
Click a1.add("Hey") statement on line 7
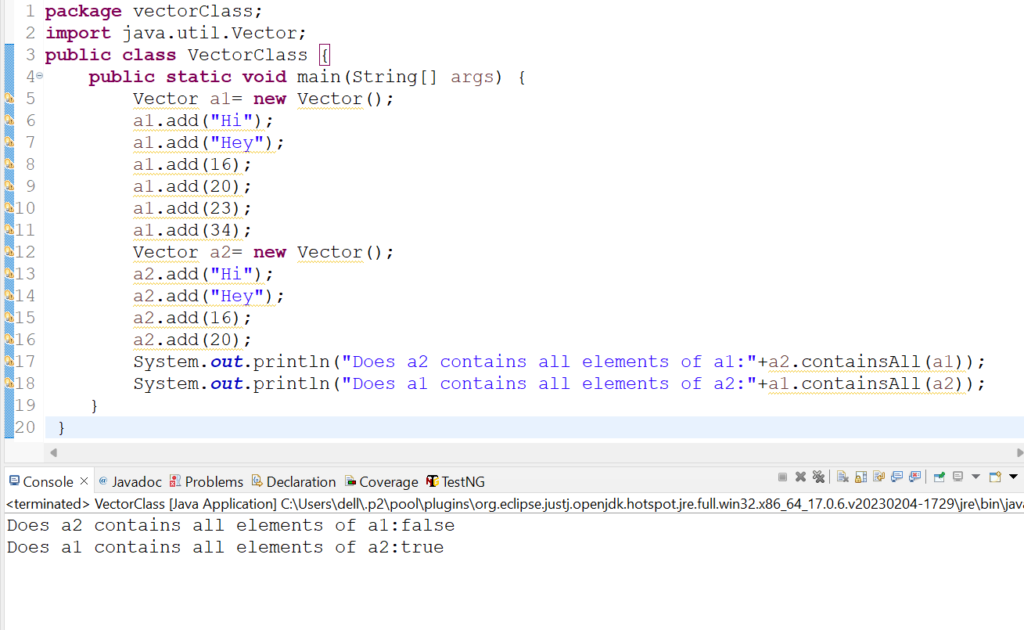[x=208, y=142]
